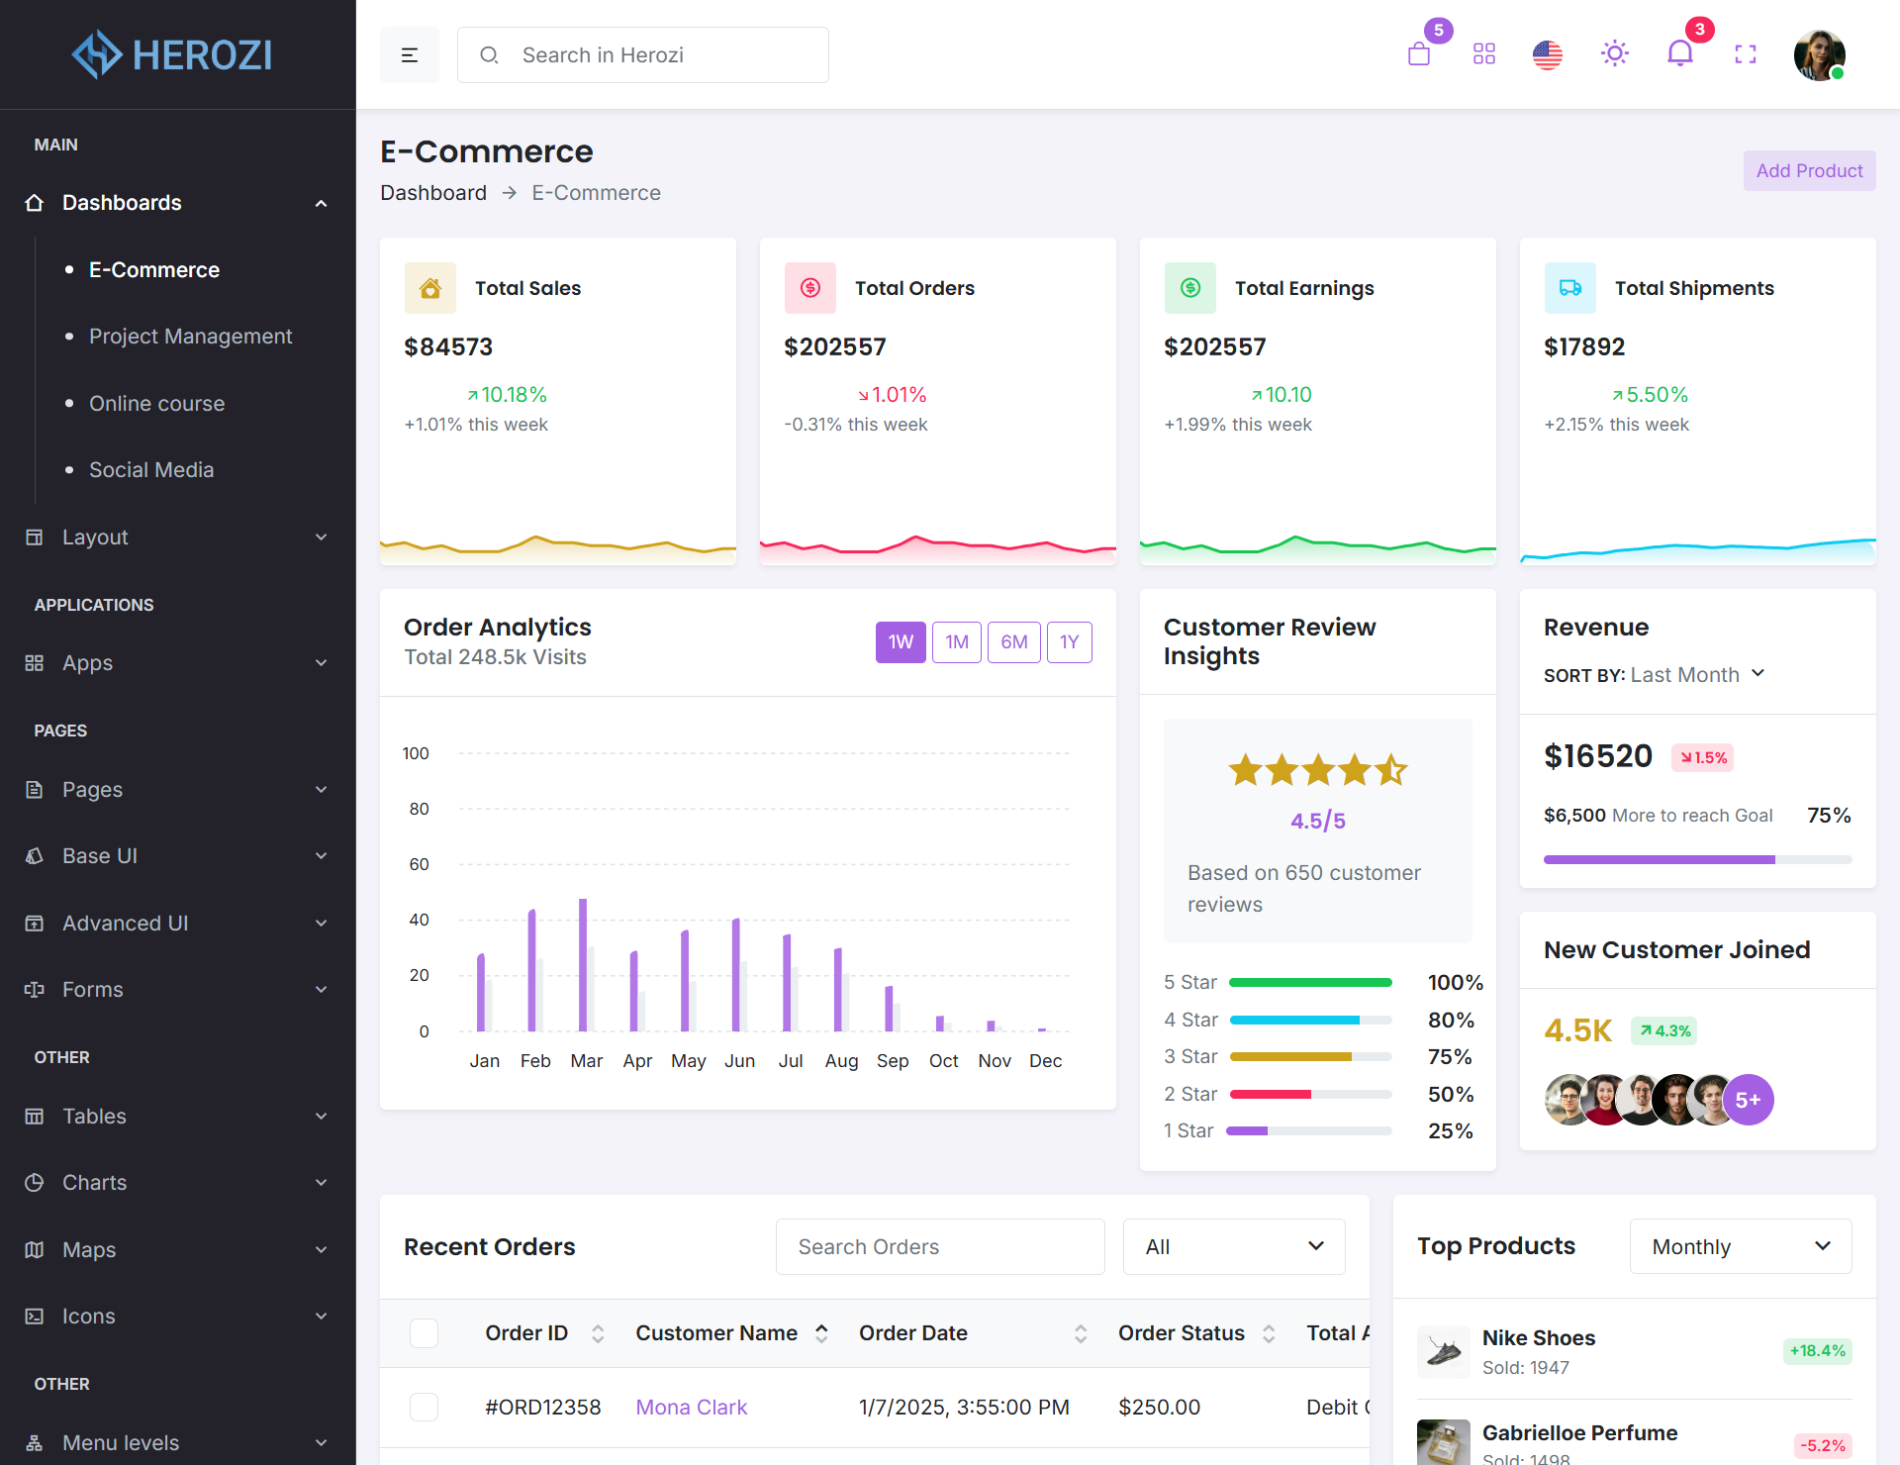Open Online course dashboard
The image size is (1900, 1465).
click(156, 403)
